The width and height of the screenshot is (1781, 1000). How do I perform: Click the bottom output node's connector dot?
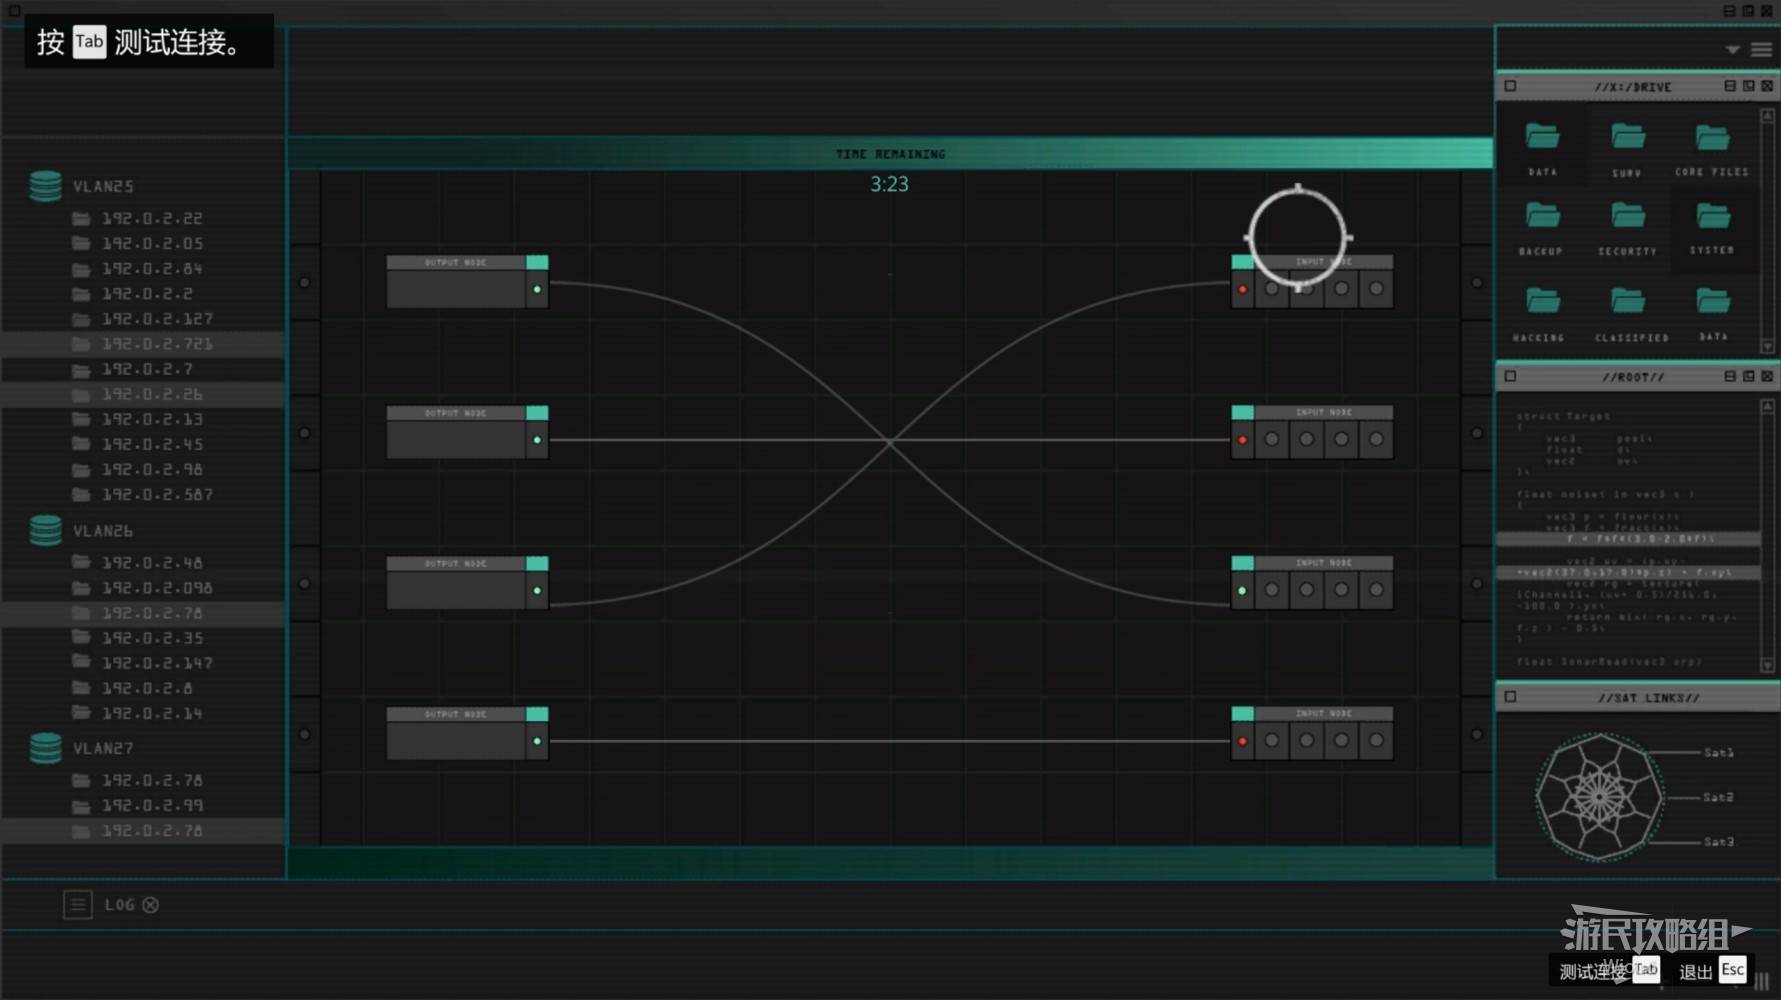(x=537, y=741)
